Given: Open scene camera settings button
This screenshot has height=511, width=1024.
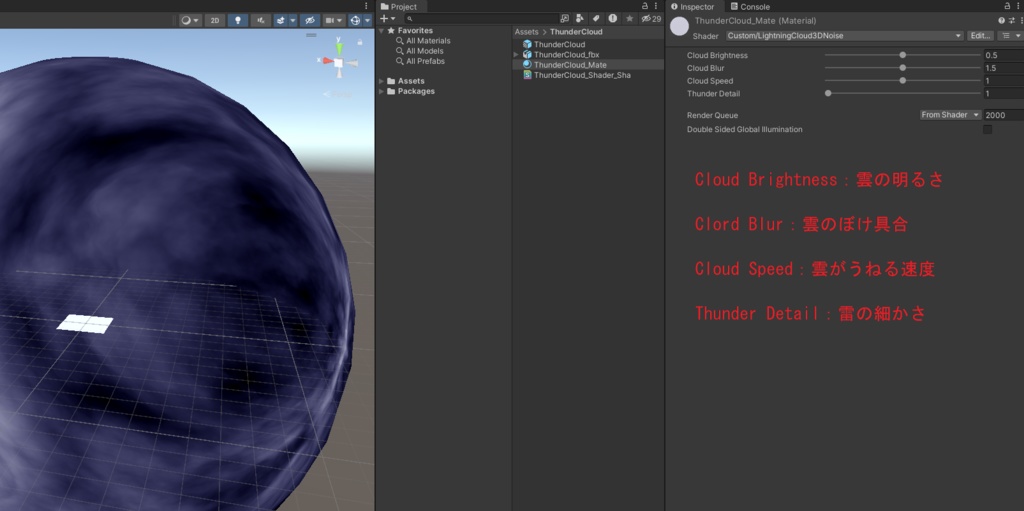Looking at the screenshot, I should 334,20.
